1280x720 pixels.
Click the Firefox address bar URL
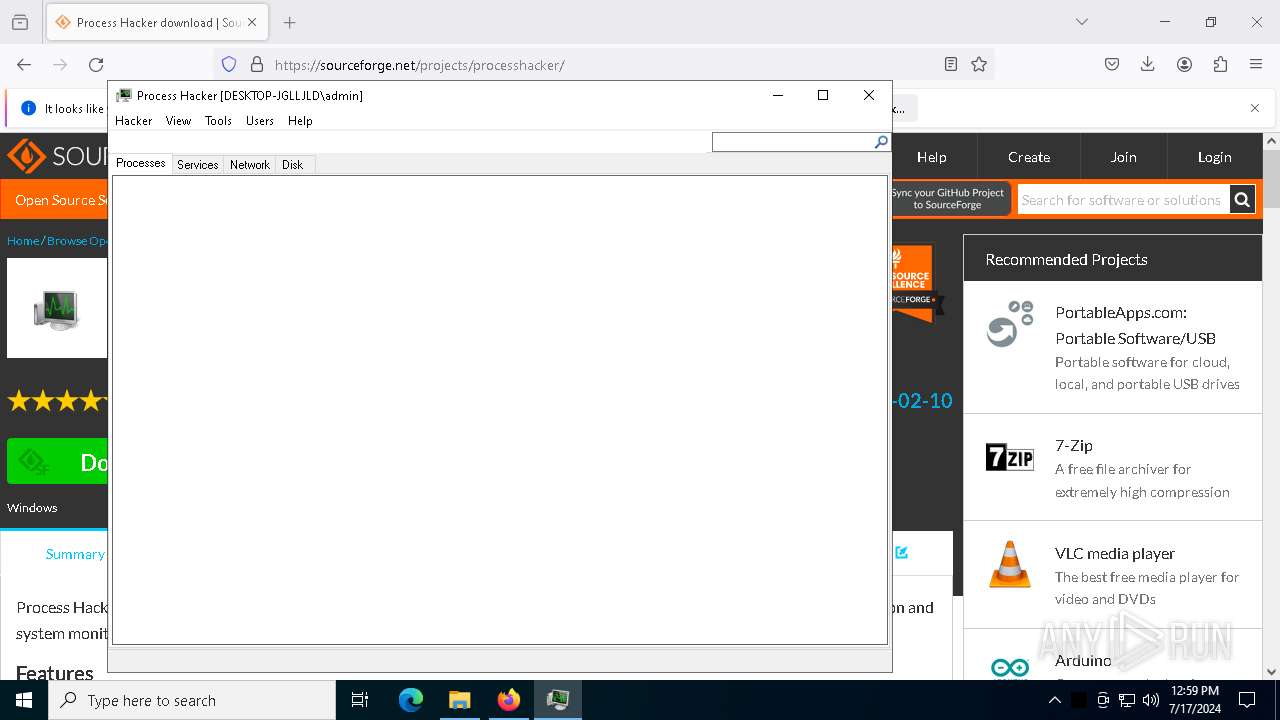pos(419,65)
